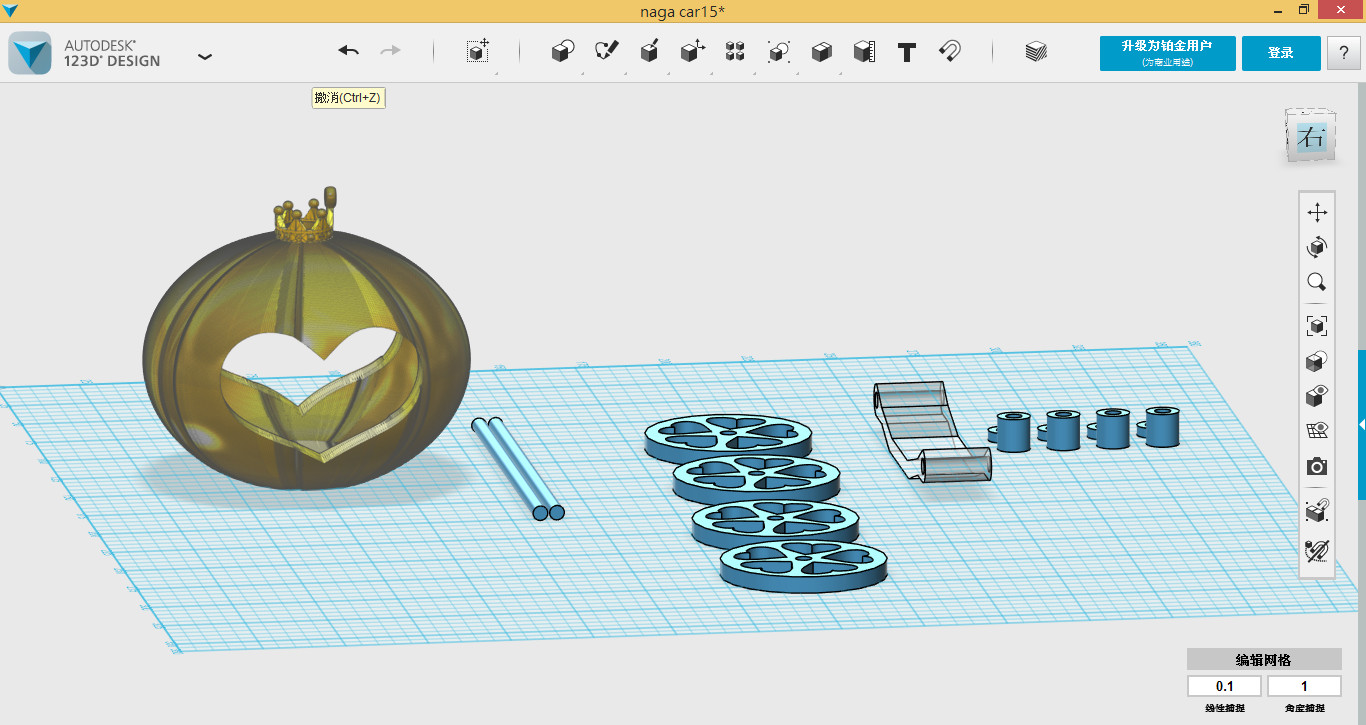Screen dimensions: 1366x725
Task: Toggle grid visibility in navigation bar
Action: (x=1317, y=431)
